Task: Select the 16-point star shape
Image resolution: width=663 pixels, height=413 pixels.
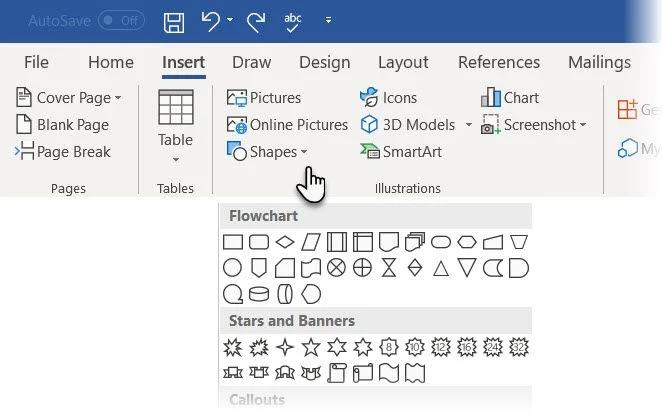Action: click(x=467, y=347)
